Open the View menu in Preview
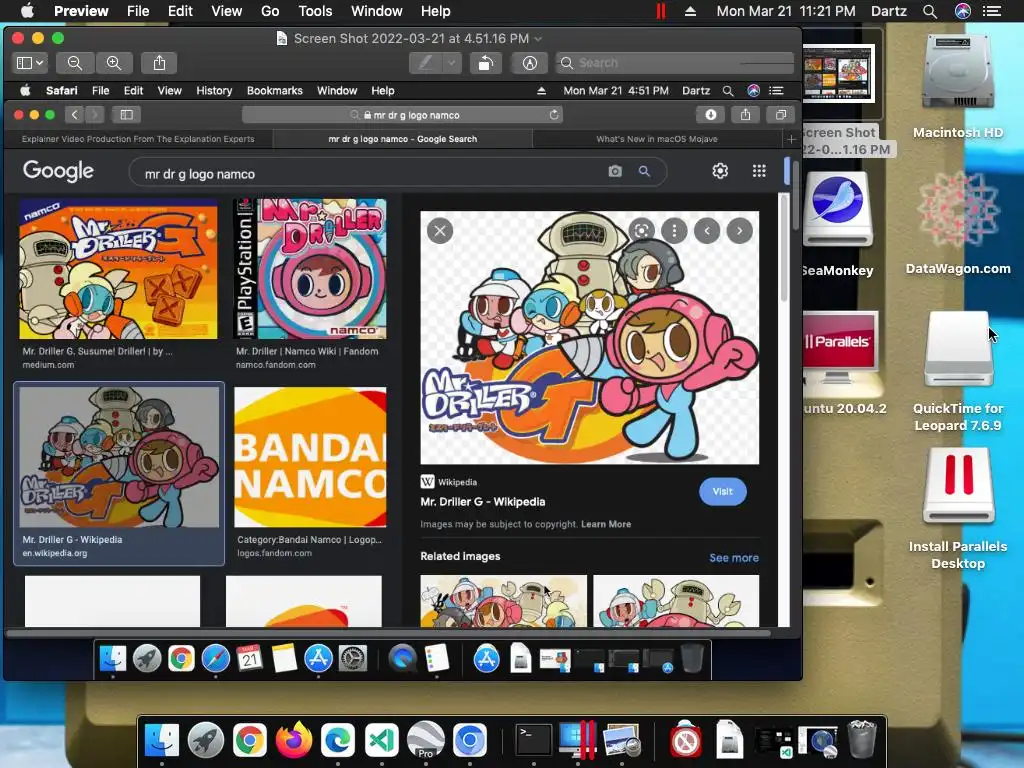This screenshot has width=1024, height=768. (227, 11)
